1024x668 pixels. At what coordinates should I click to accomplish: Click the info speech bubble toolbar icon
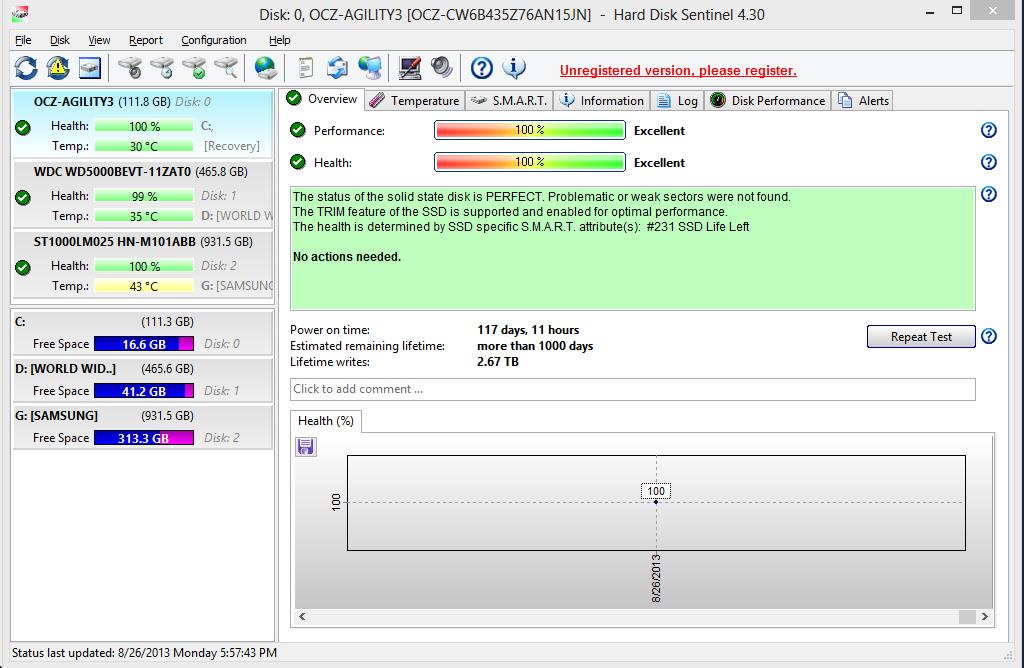514,68
